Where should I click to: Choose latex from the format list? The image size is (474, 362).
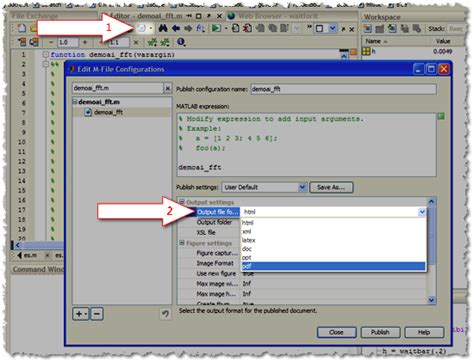pos(333,240)
